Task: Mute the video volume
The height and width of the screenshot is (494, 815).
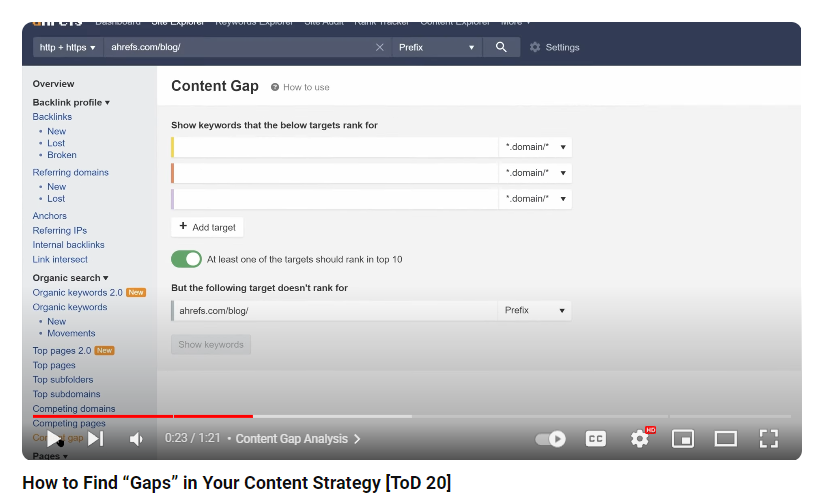Action: (136, 439)
